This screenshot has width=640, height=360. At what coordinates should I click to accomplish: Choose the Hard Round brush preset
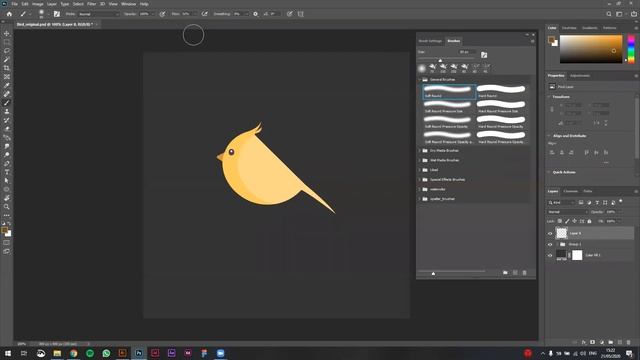click(x=501, y=91)
